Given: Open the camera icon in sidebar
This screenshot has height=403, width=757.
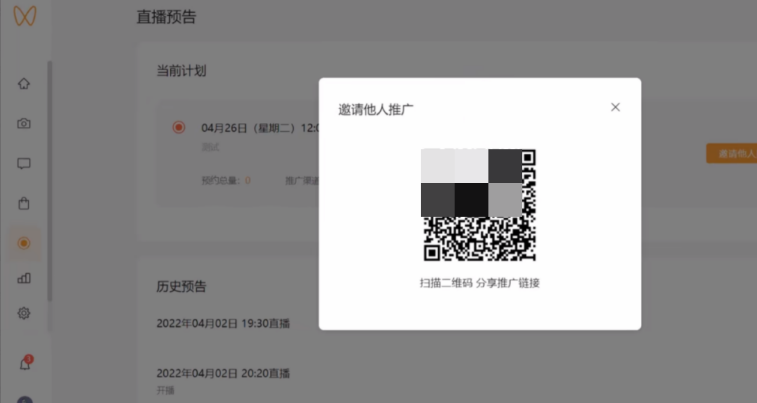Looking at the screenshot, I should (x=24, y=124).
